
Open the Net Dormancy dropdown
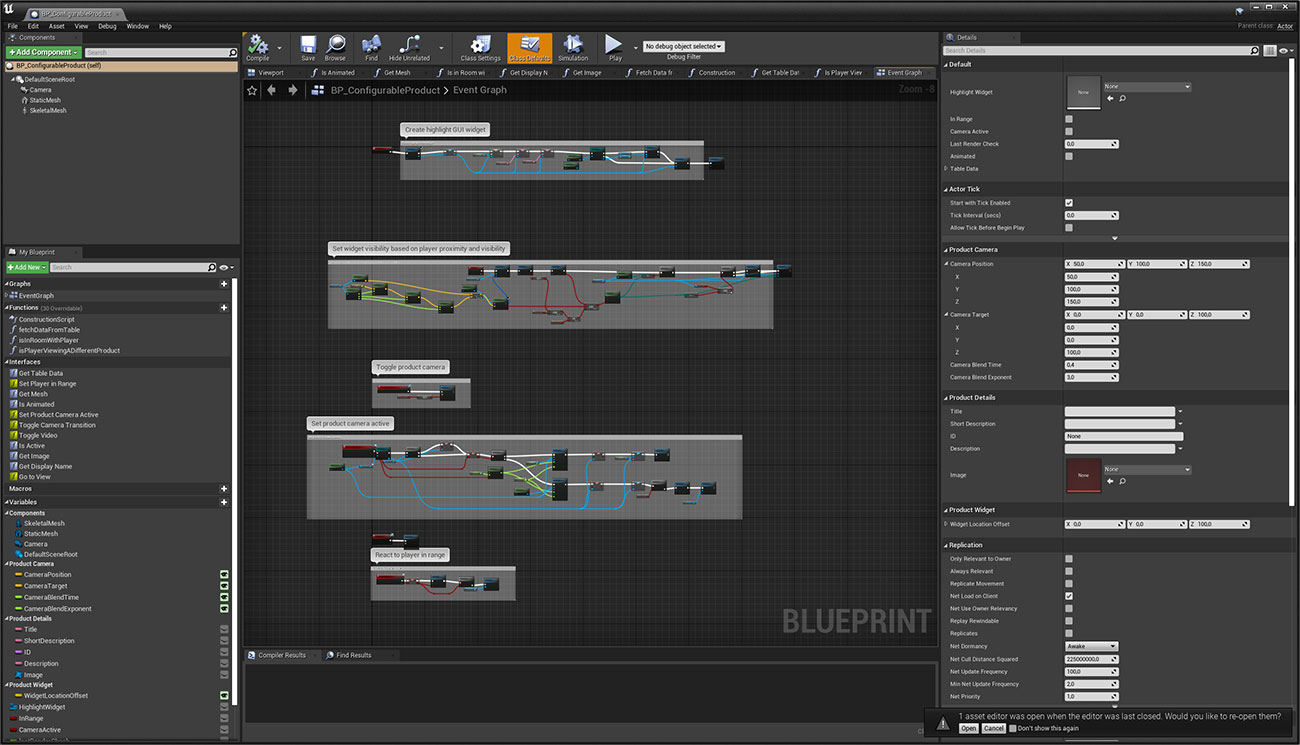(1091, 646)
